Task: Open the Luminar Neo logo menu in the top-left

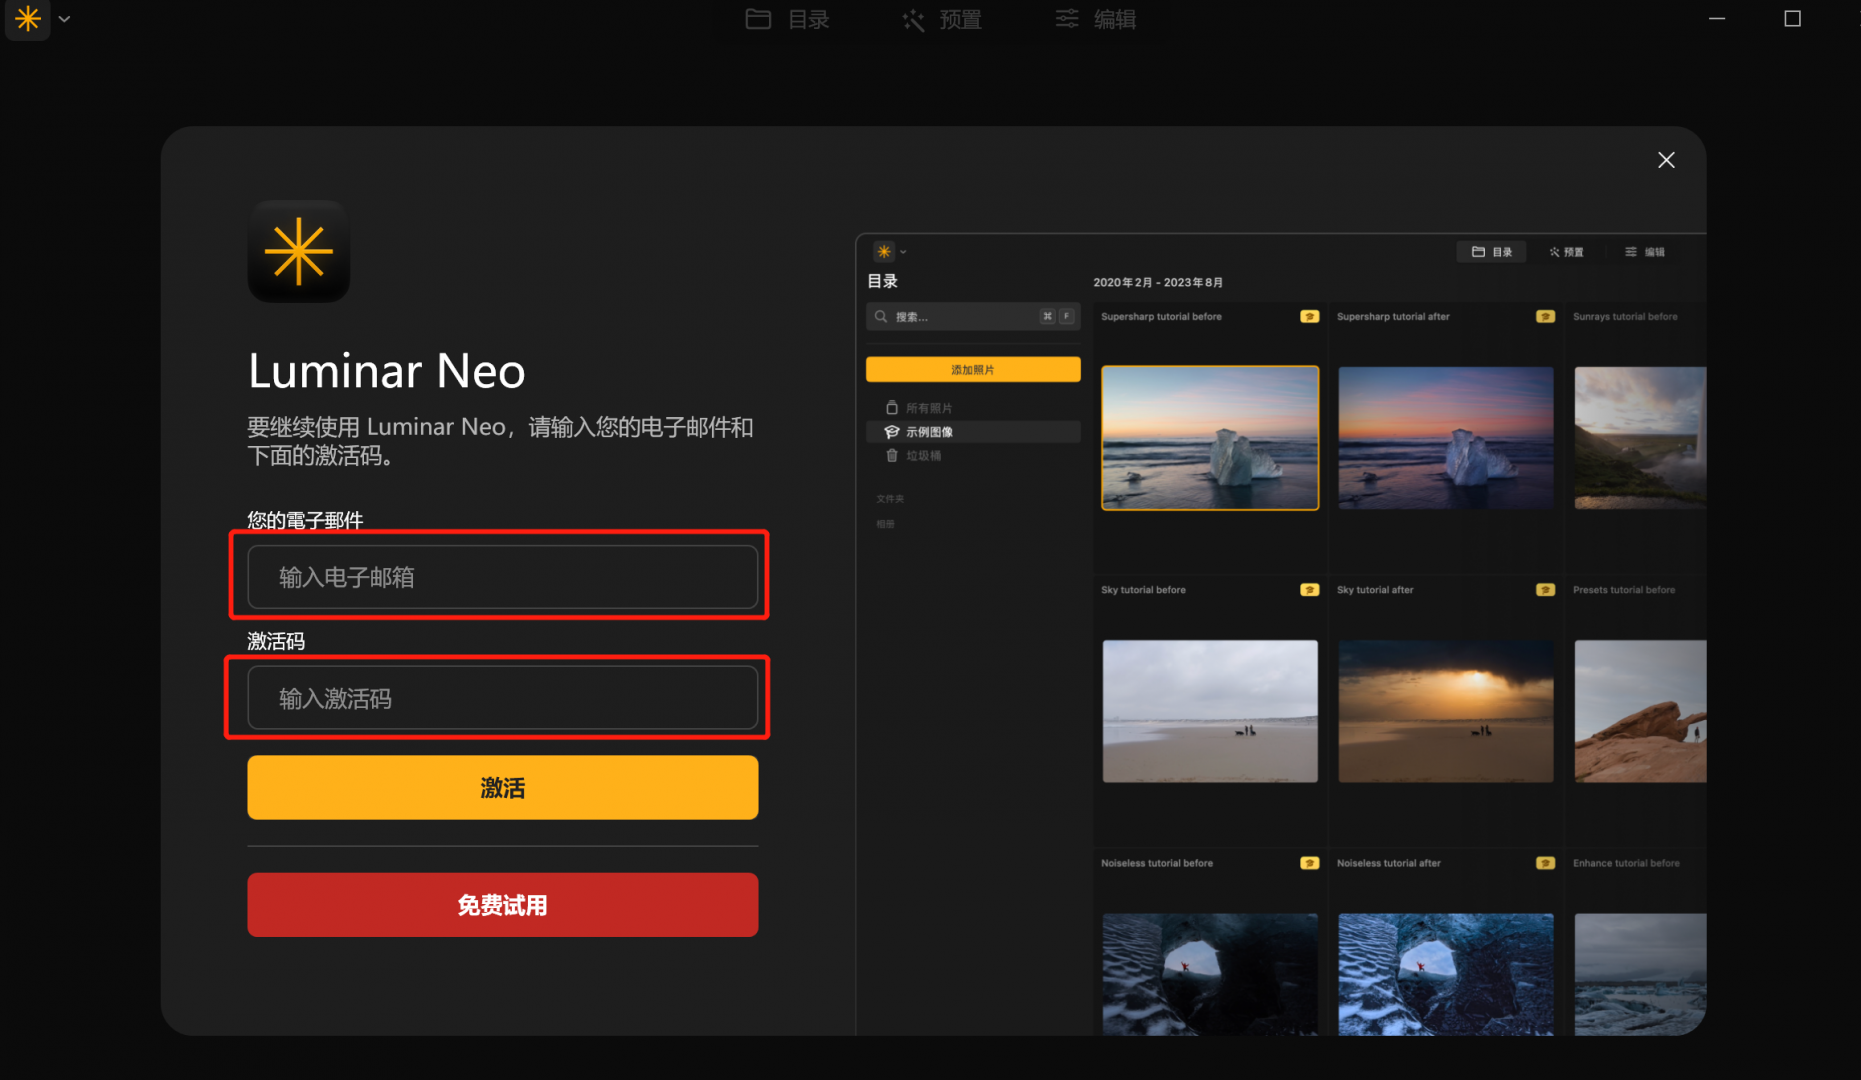Action: [x=28, y=19]
